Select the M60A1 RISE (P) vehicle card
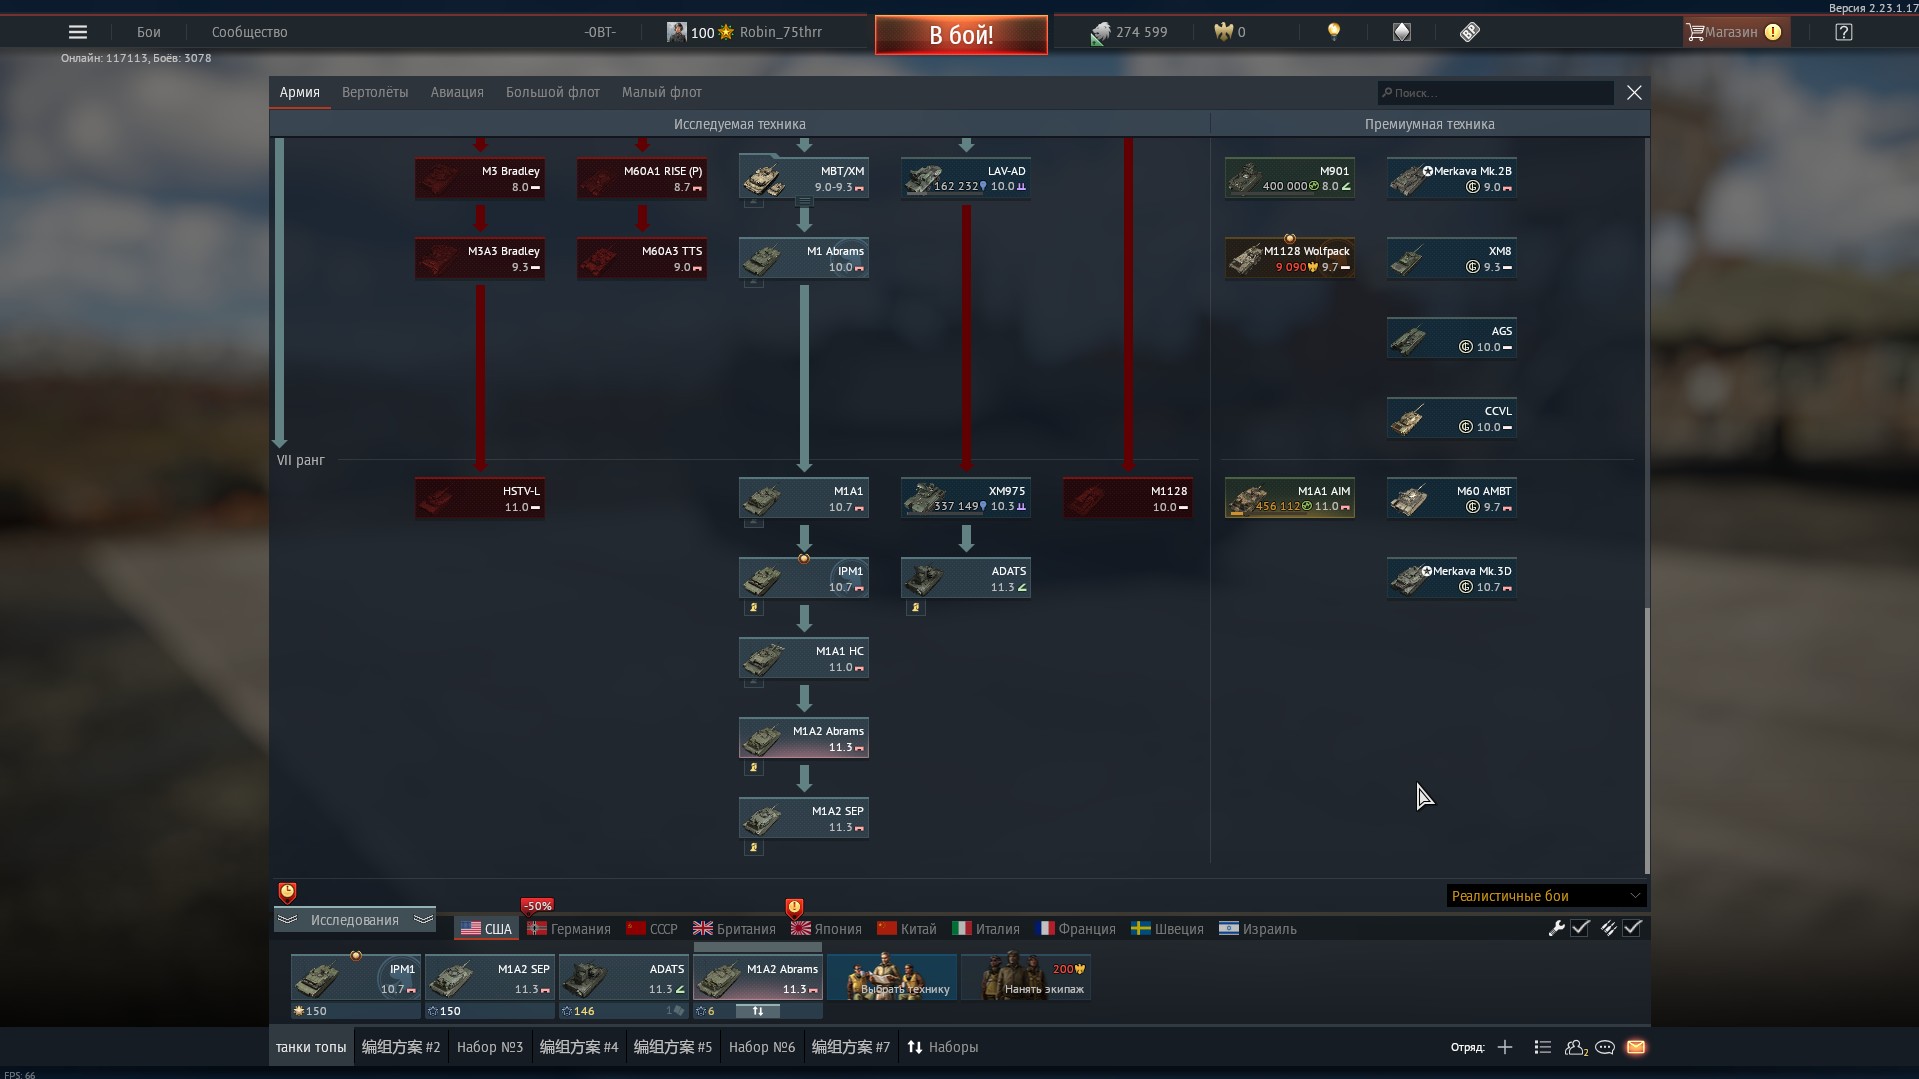The width and height of the screenshot is (1919, 1079). pos(642,178)
